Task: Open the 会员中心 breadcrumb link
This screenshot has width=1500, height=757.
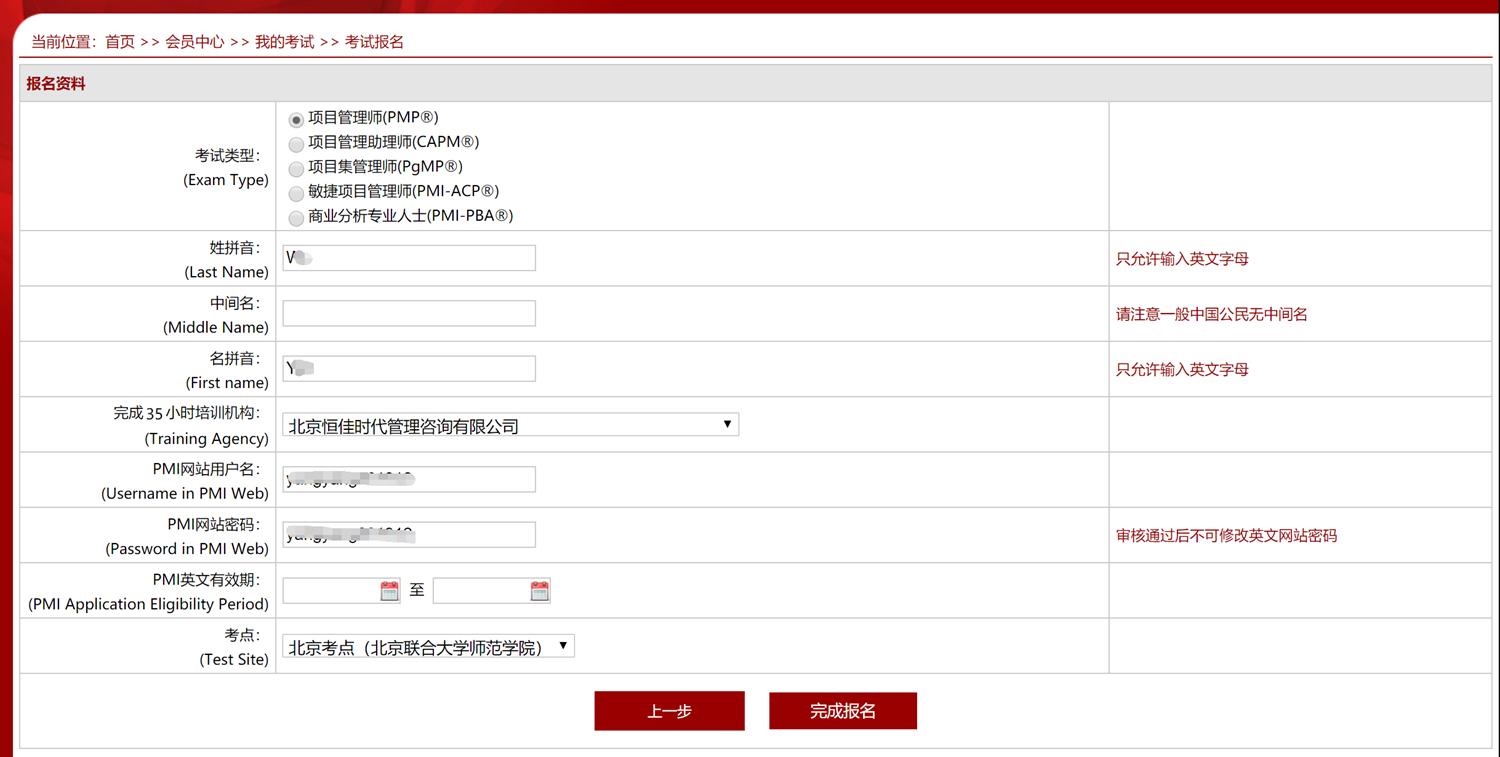Action: [194, 41]
